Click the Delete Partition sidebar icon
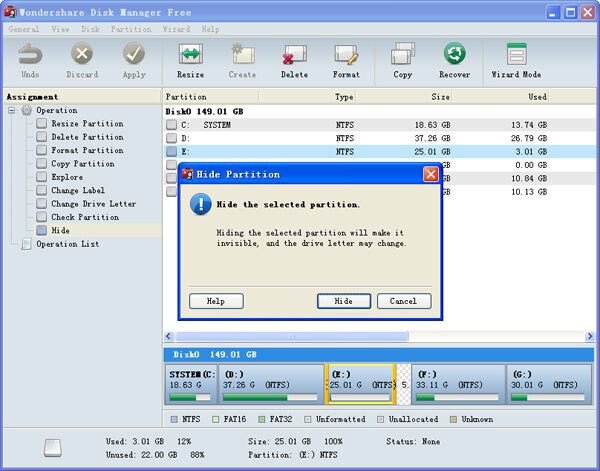 [x=41, y=137]
